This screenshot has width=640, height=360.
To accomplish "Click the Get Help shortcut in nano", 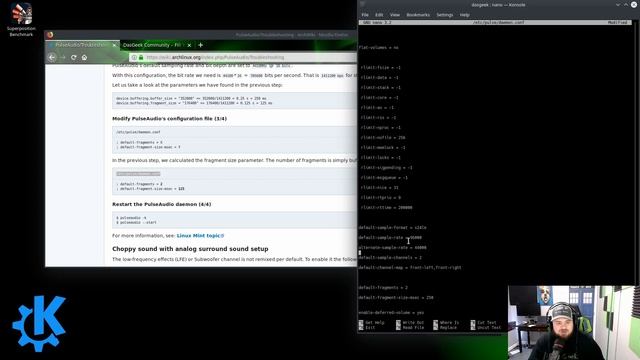I will pyautogui.click(x=371, y=322).
